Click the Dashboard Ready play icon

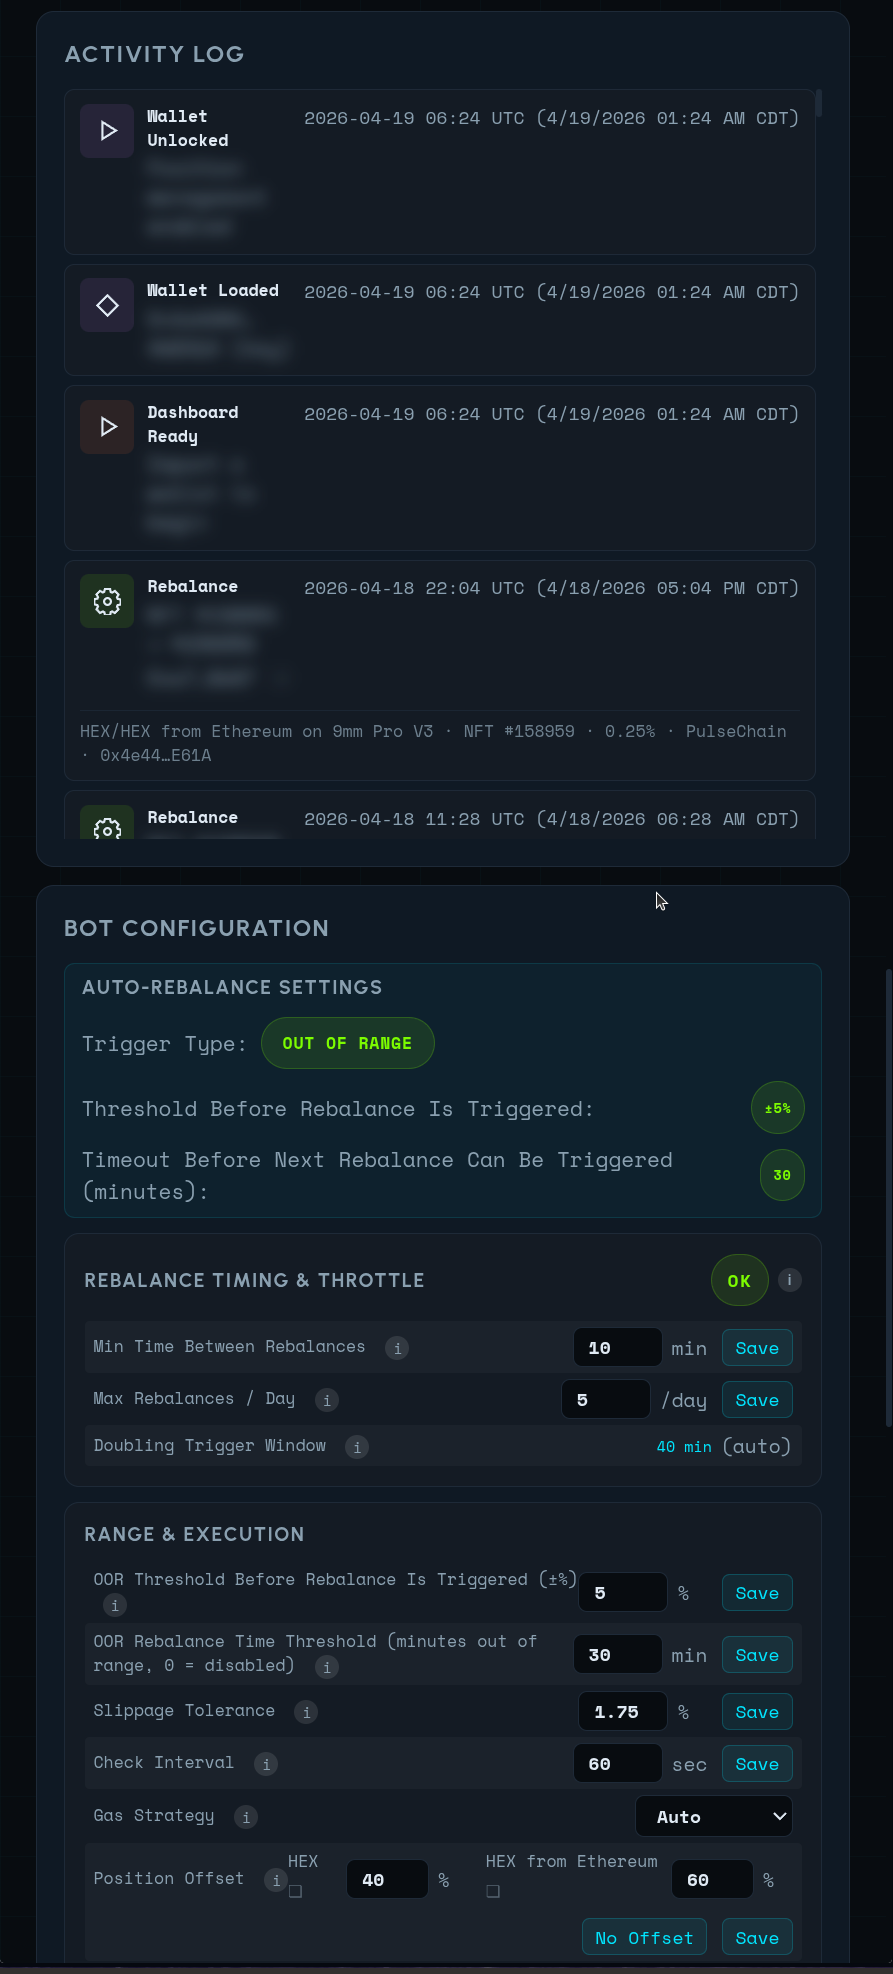point(107,427)
